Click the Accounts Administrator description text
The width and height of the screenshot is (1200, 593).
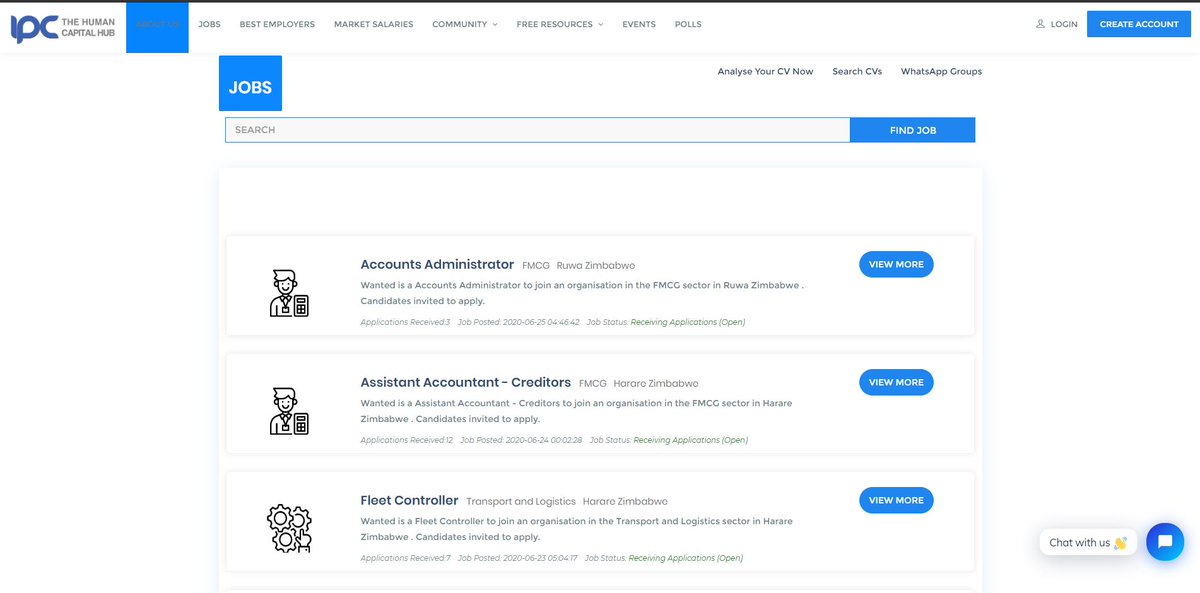tap(582, 293)
